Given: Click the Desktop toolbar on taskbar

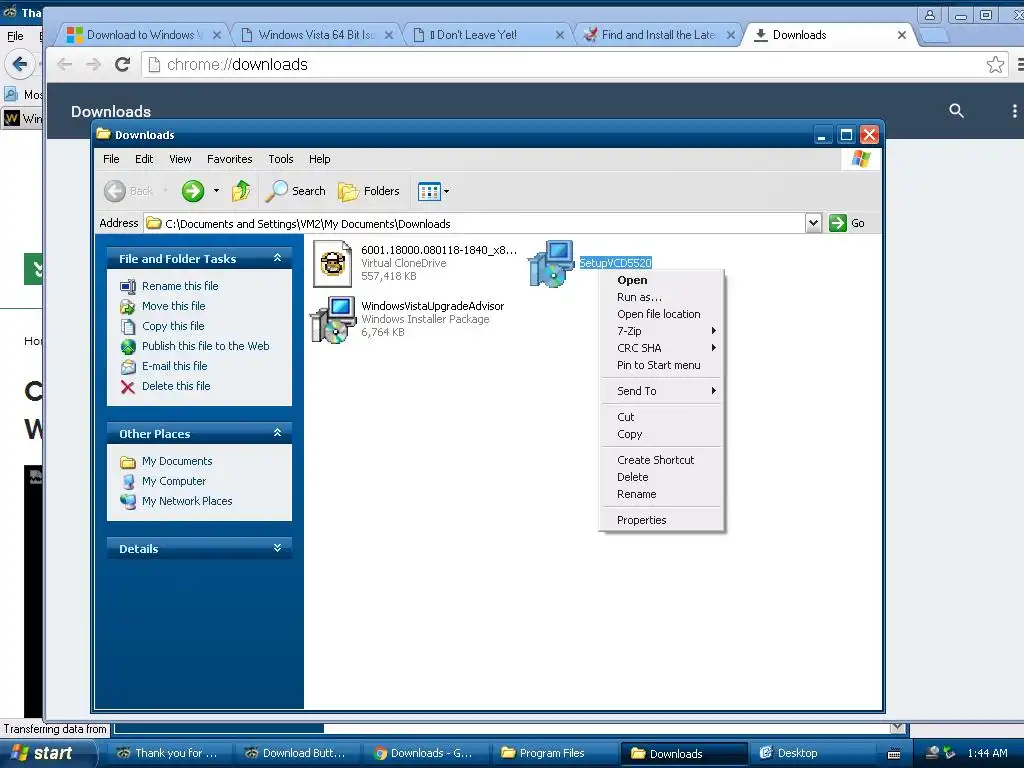Looking at the screenshot, I should [789, 753].
